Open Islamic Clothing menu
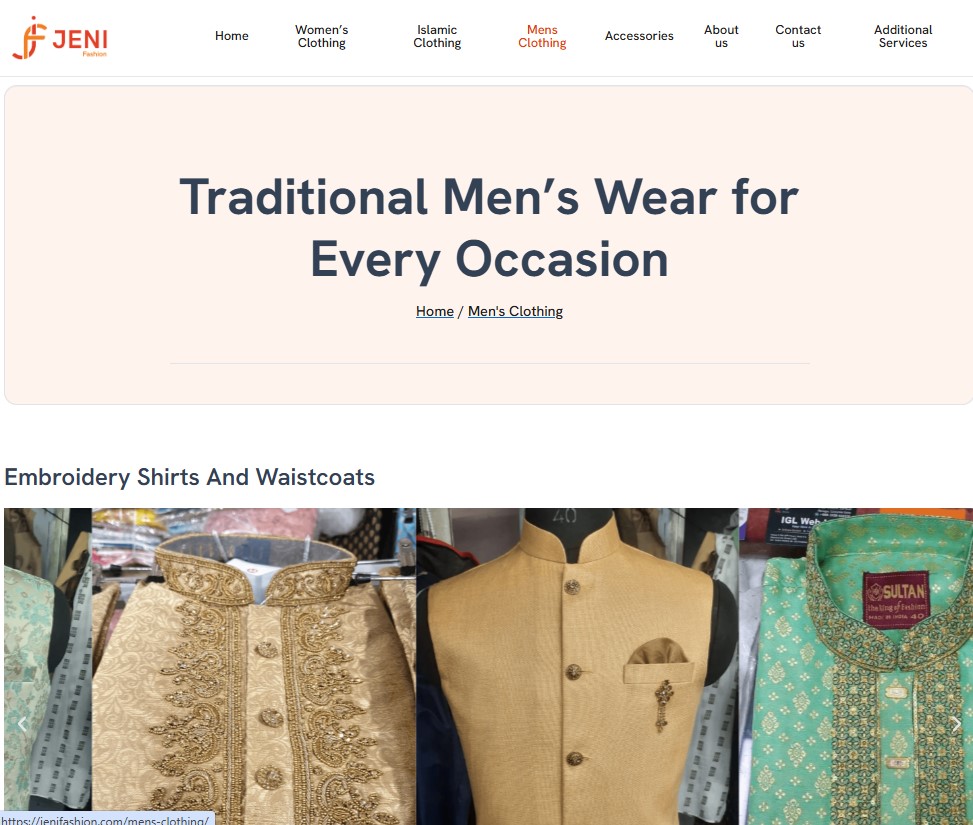This screenshot has width=973, height=825. coord(437,36)
